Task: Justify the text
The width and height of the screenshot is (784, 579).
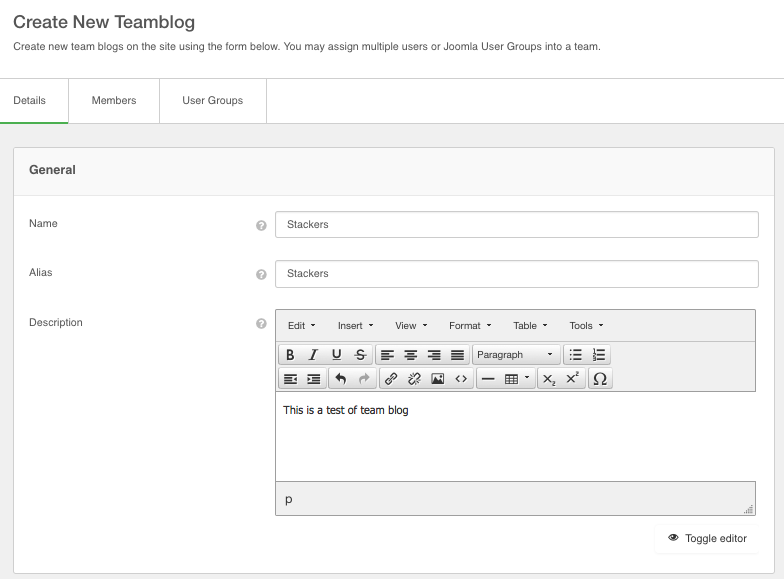Action: coord(458,354)
